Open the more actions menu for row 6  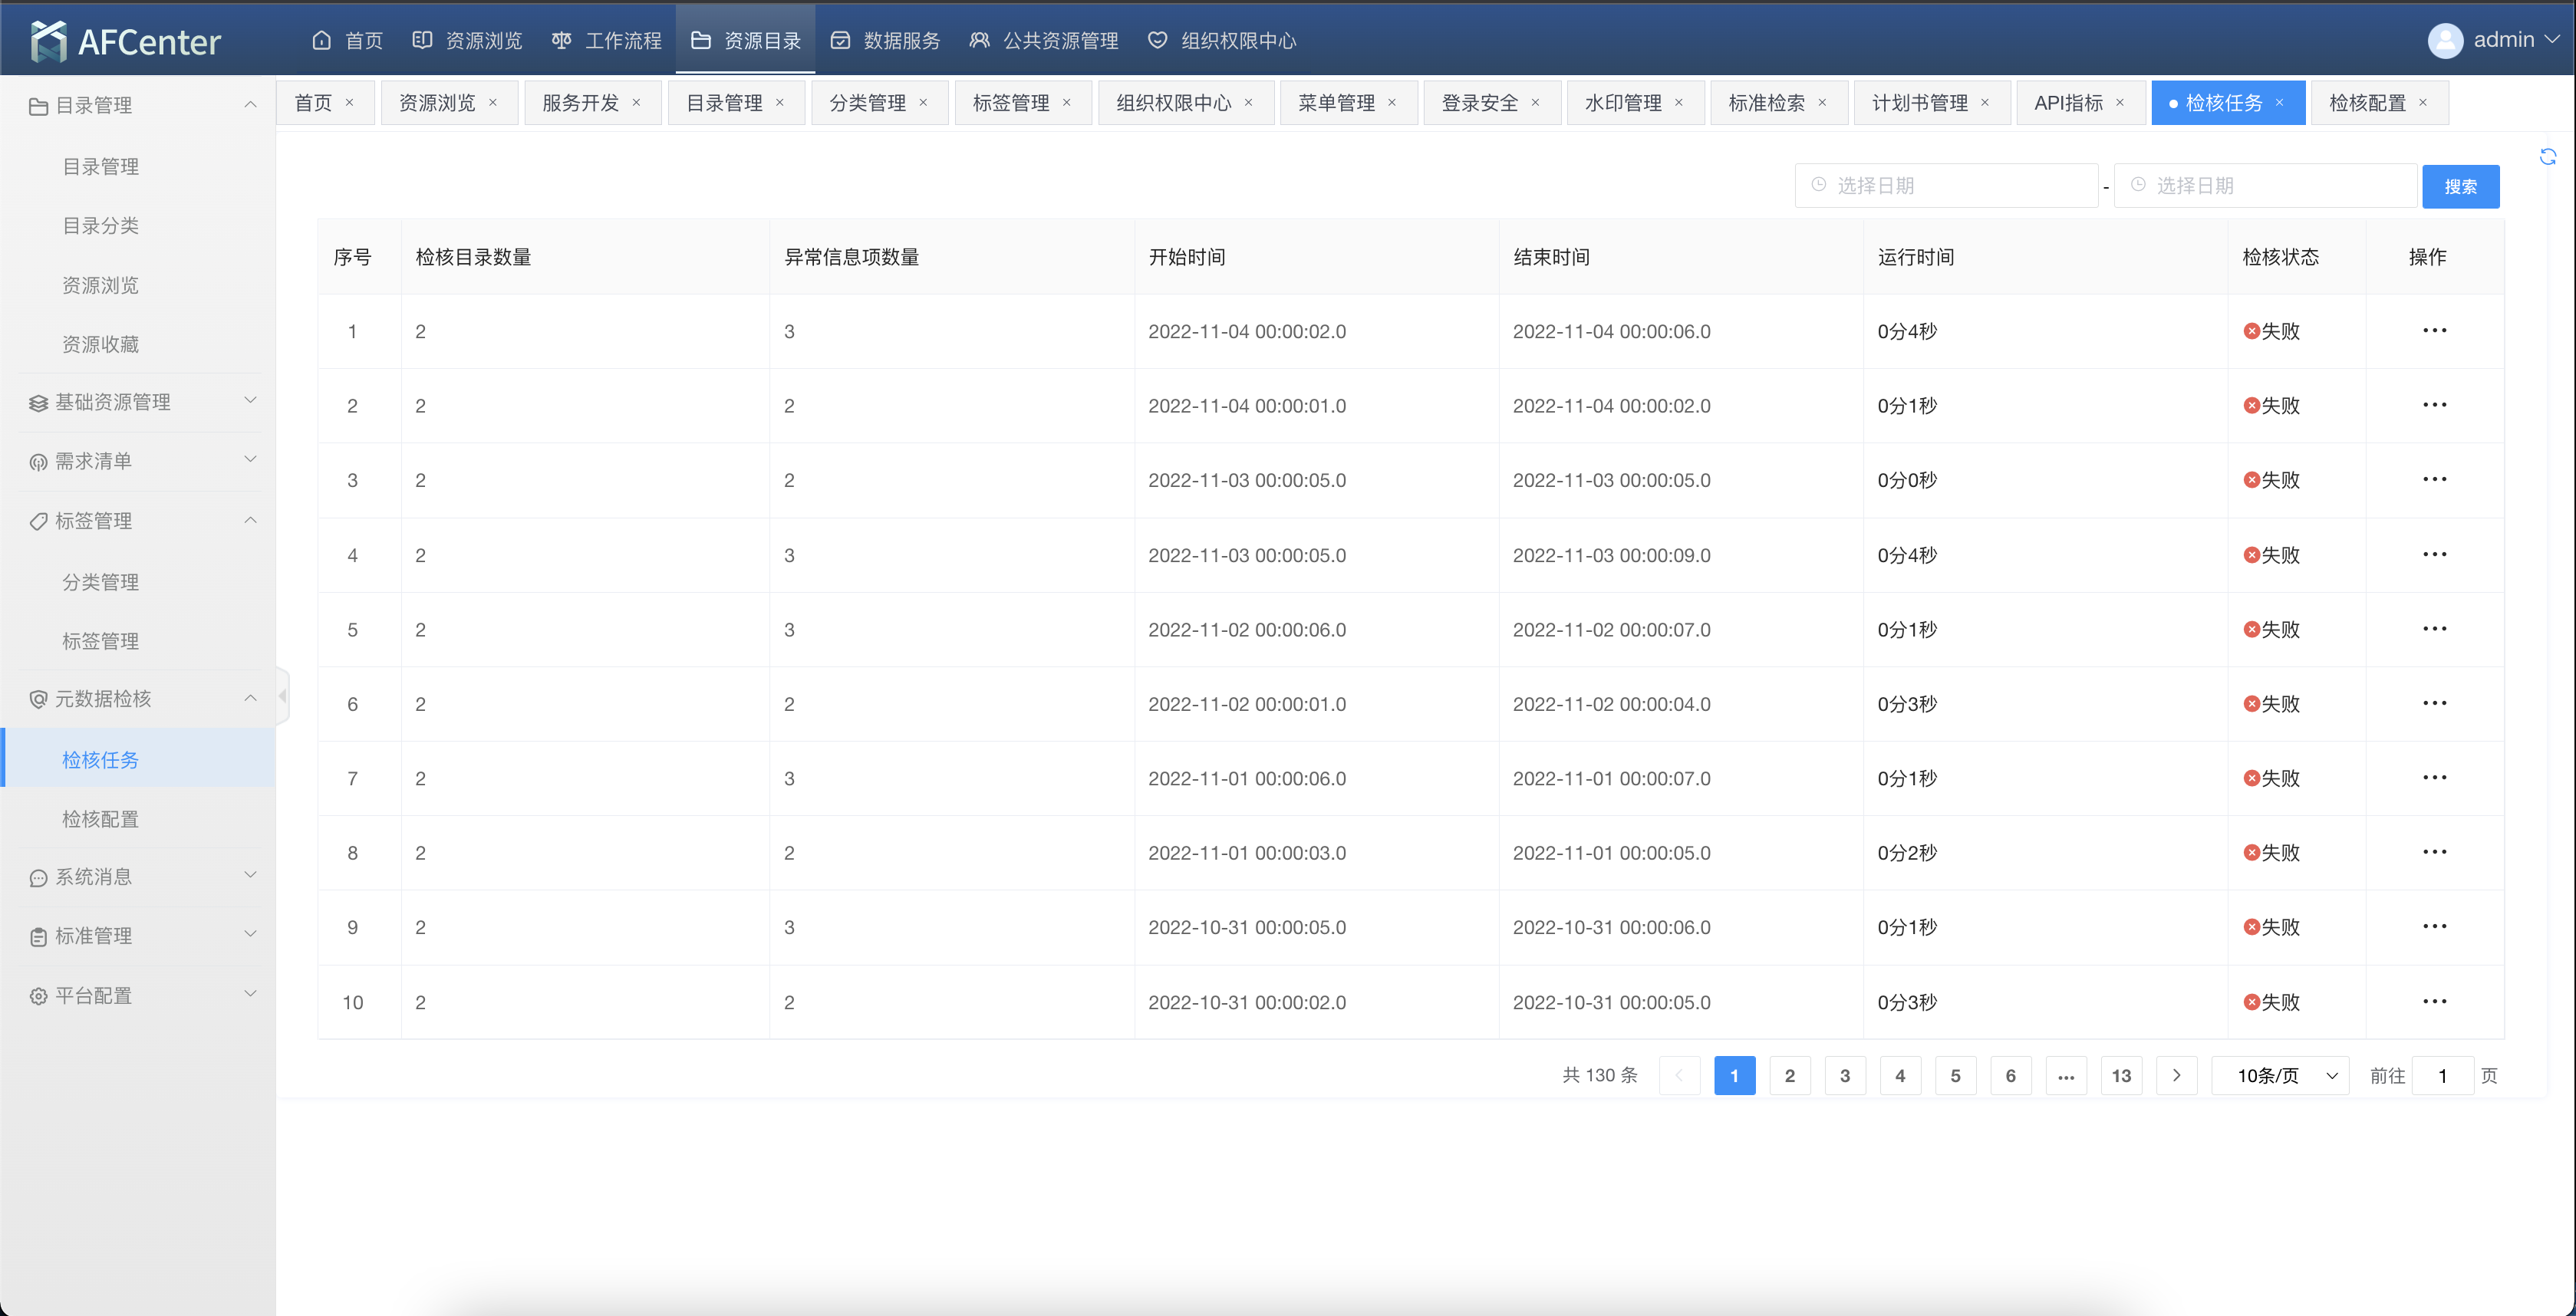point(2433,703)
